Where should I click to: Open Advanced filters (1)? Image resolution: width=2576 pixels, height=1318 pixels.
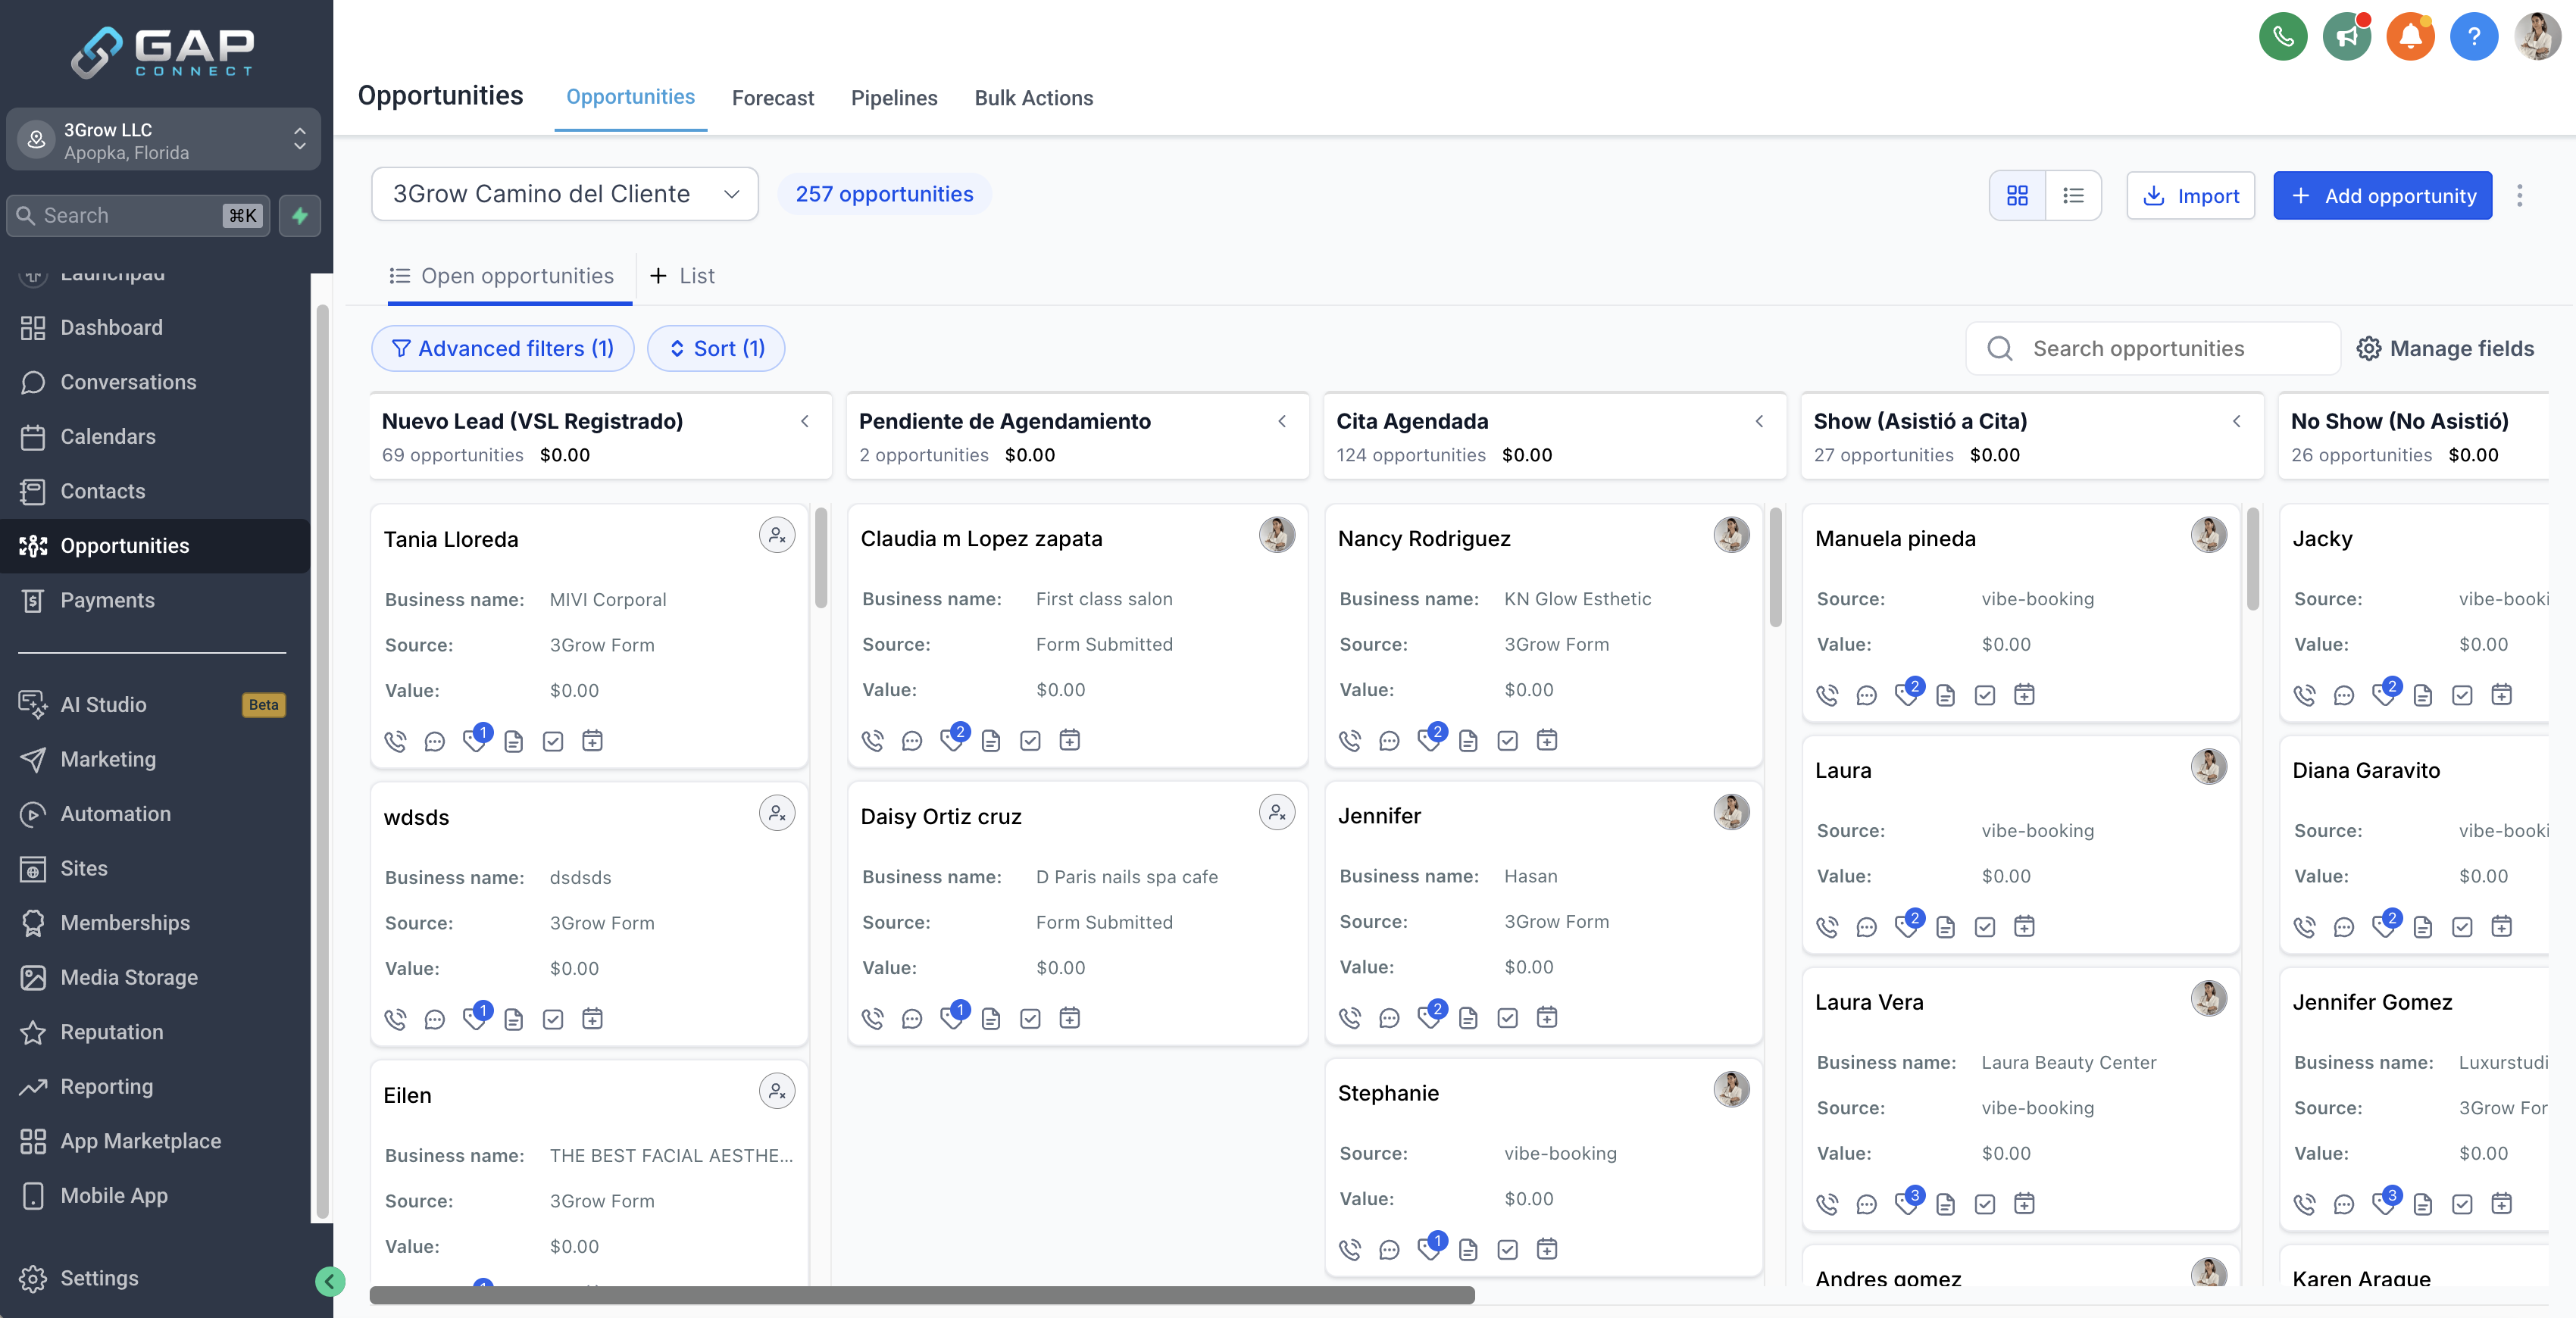(503, 348)
